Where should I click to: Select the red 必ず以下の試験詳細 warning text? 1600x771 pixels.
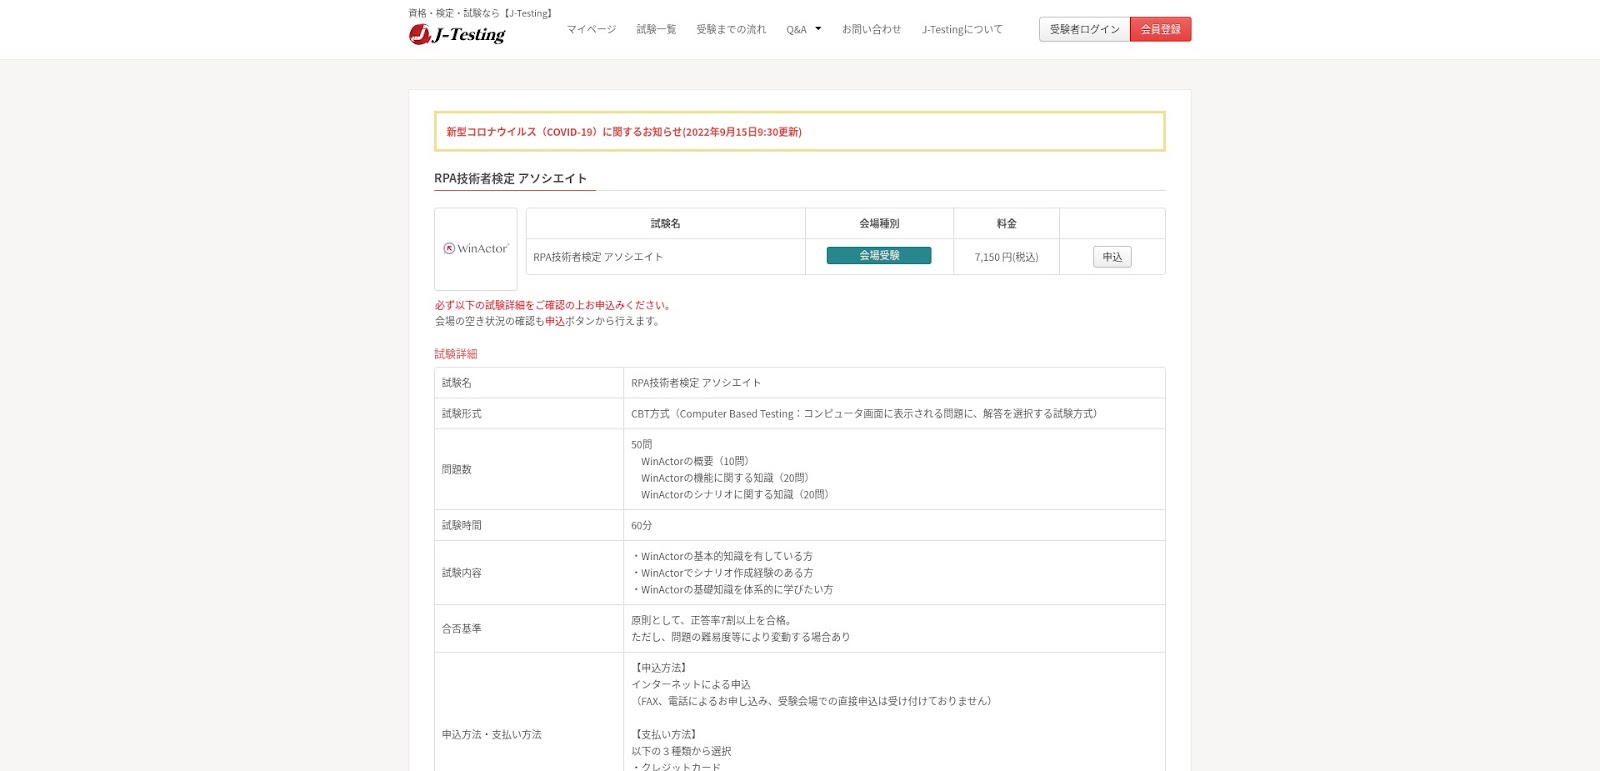coord(555,305)
